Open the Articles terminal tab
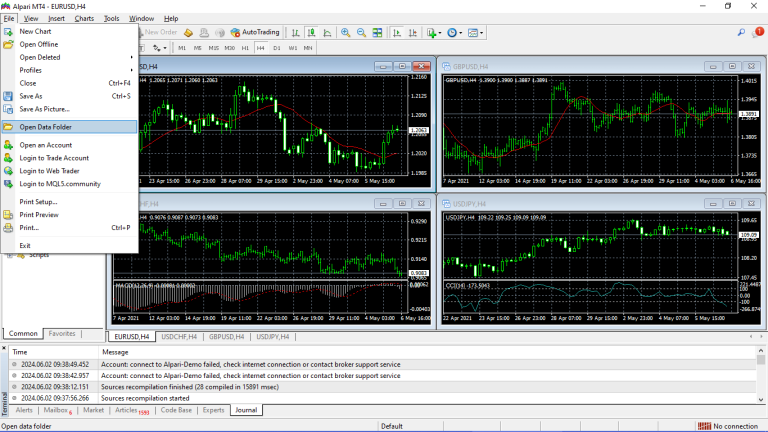The width and height of the screenshot is (768, 432). click(131, 410)
